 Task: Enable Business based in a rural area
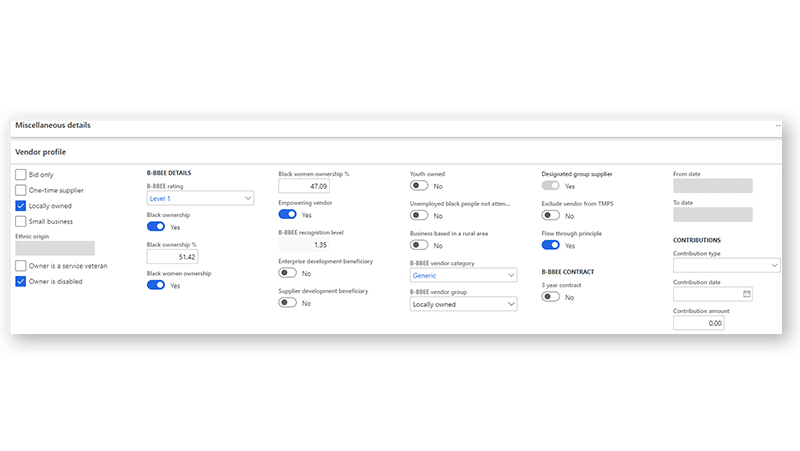tap(420, 245)
